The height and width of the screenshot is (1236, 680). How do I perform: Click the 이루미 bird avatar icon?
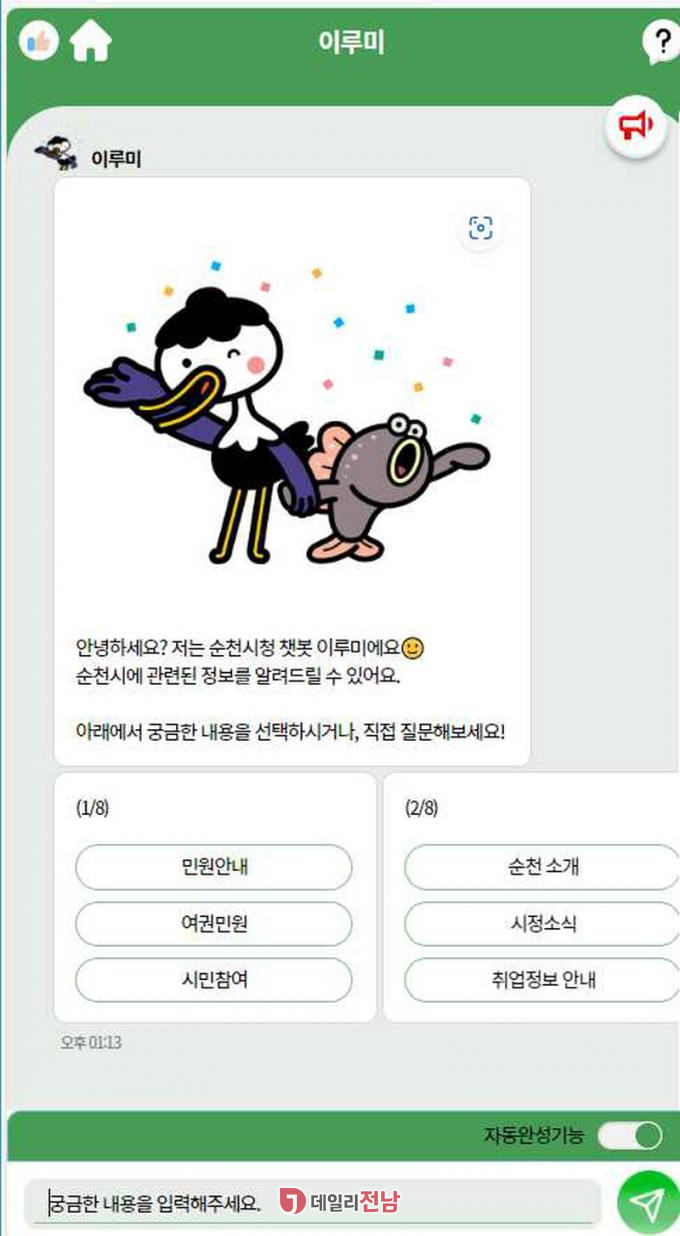click(x=56, y=153)
